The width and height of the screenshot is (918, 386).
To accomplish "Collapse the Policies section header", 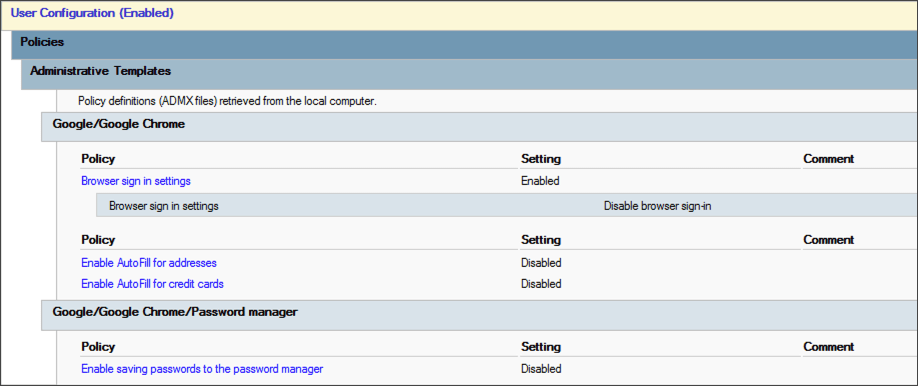I will coord(464,44).
